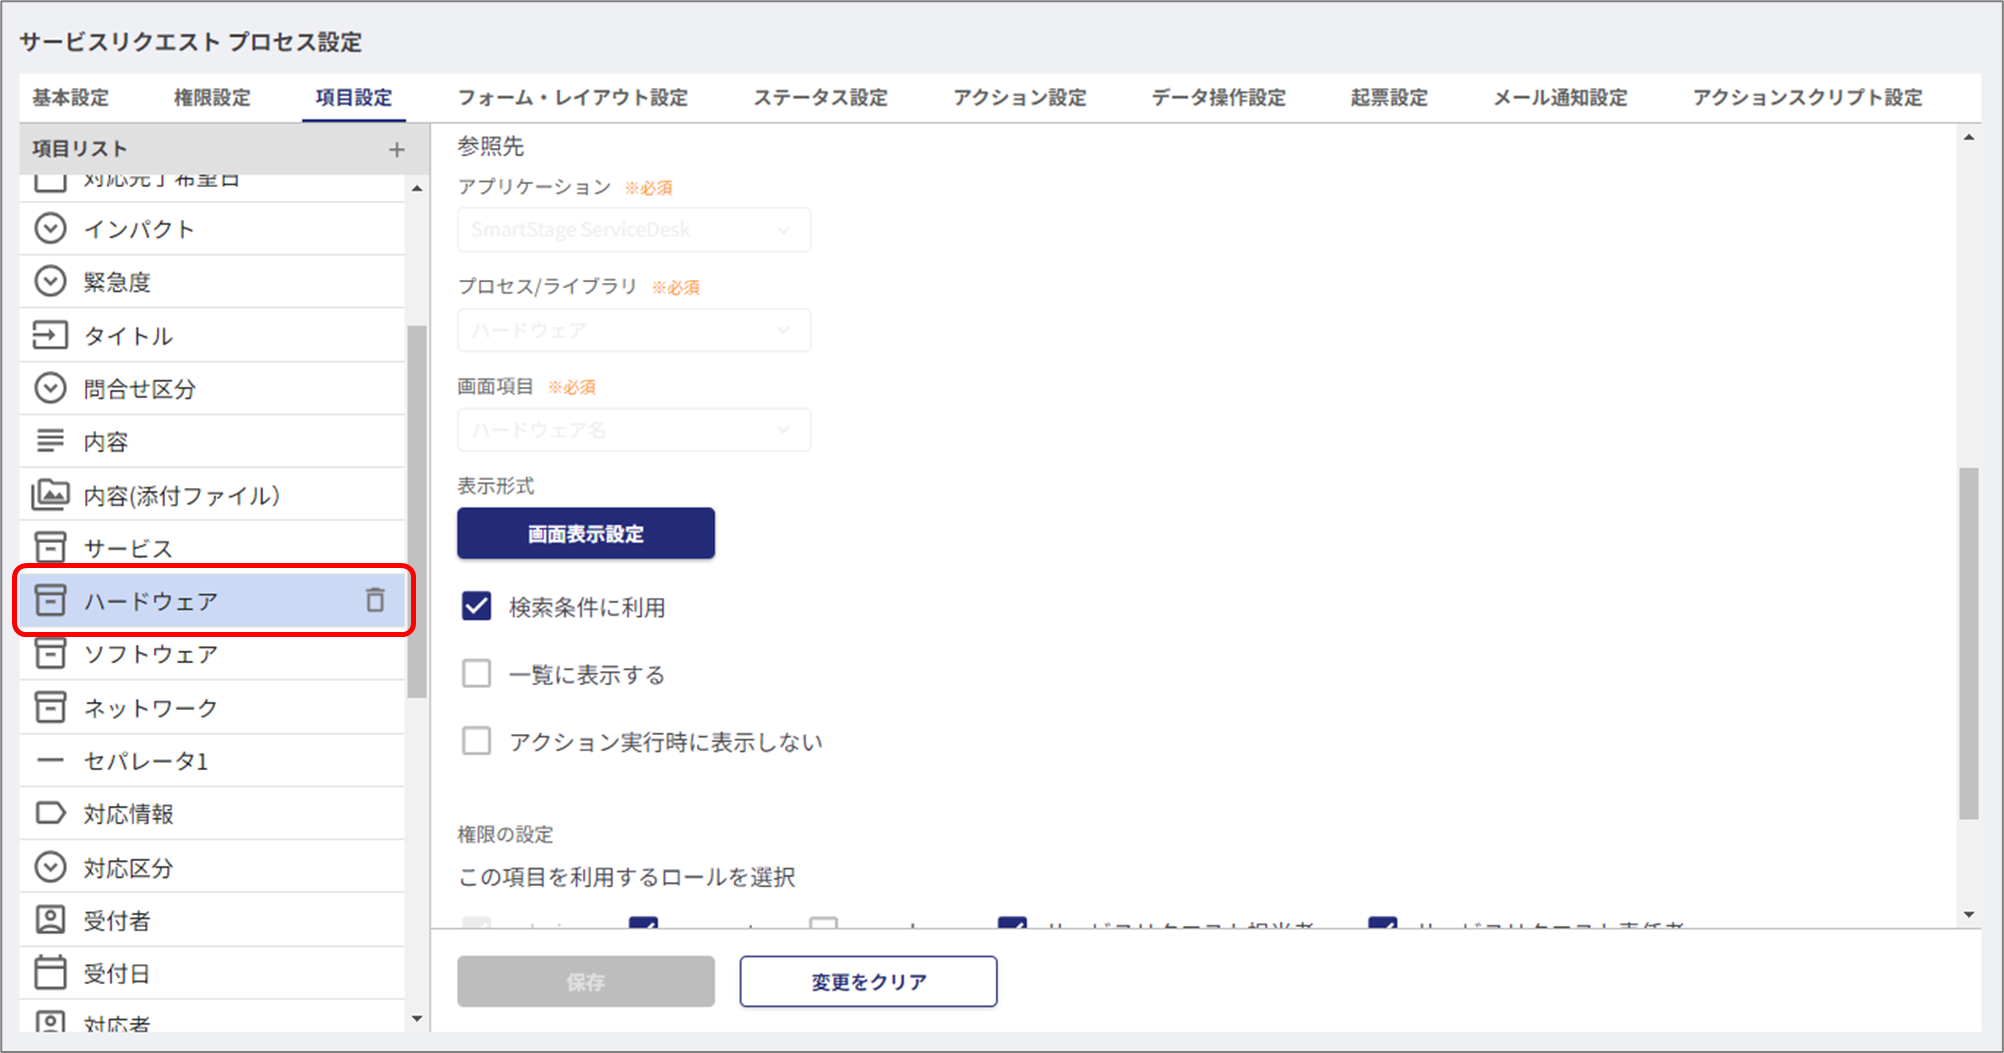Select the 受付者 person icon
The height and width of the screenshot is (1053, 2004).
(x=50, y=920)
